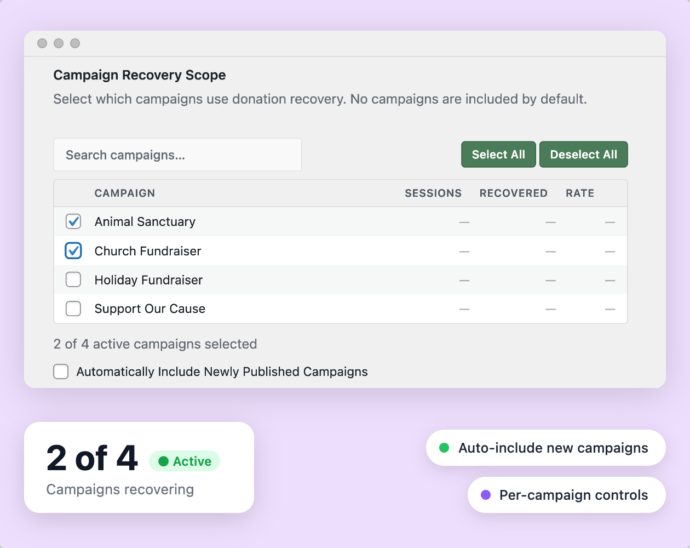Sort by the RECOVERED column header
The height and width of the screenshot is (548, 690).
point(514,193)
